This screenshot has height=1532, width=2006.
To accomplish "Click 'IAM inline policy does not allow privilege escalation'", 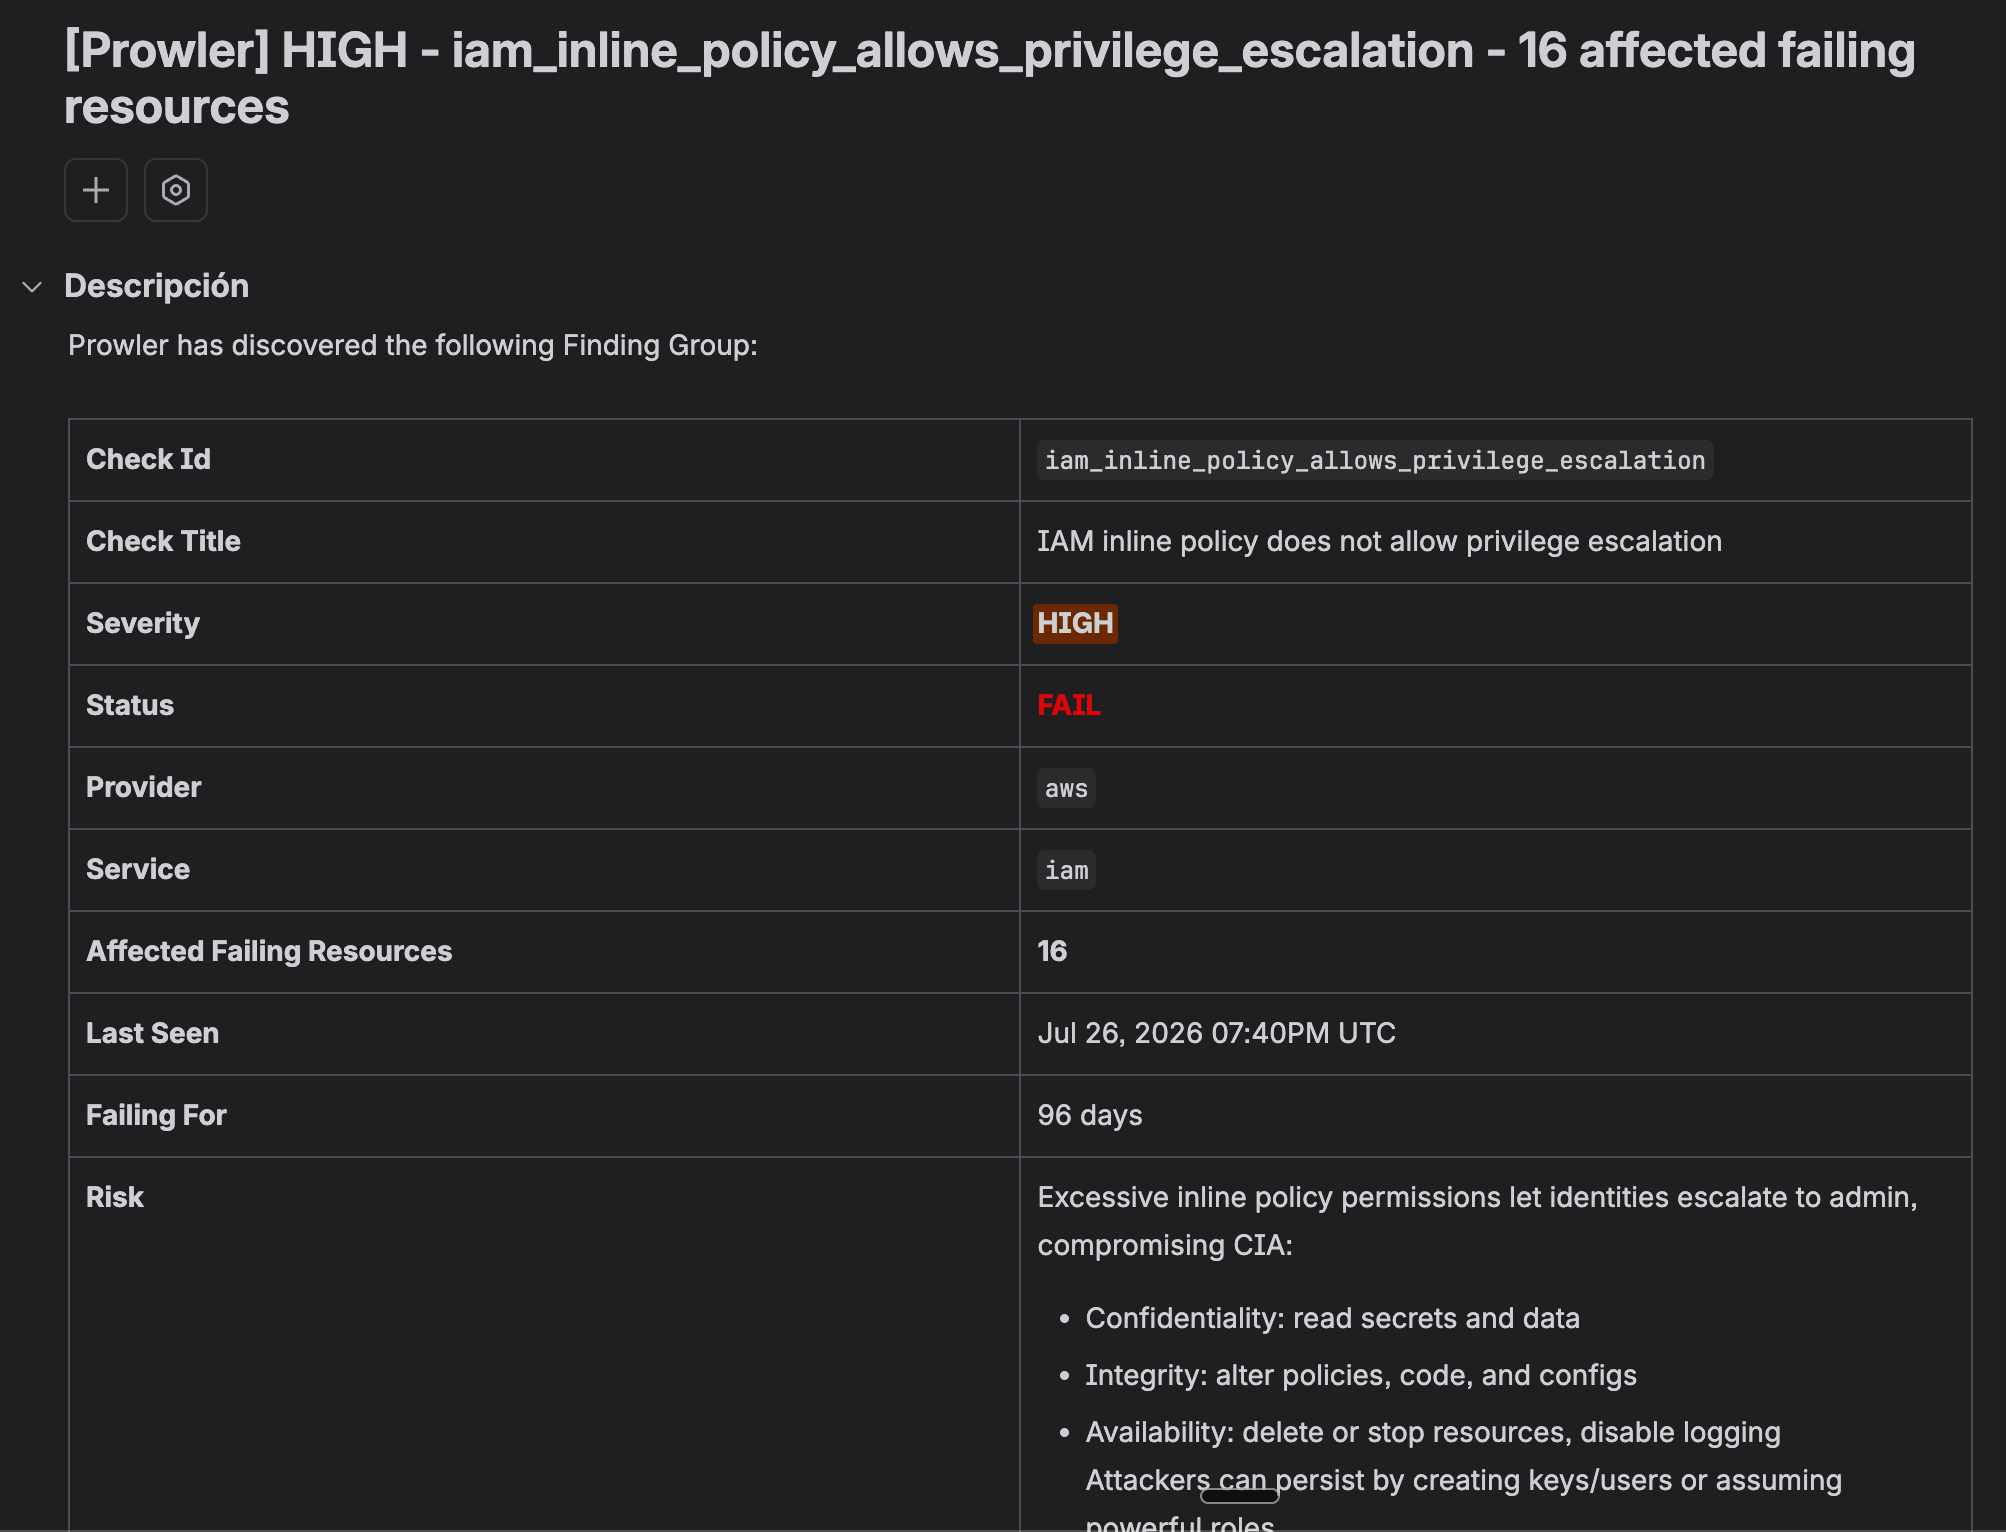I will coord(1380,541).
